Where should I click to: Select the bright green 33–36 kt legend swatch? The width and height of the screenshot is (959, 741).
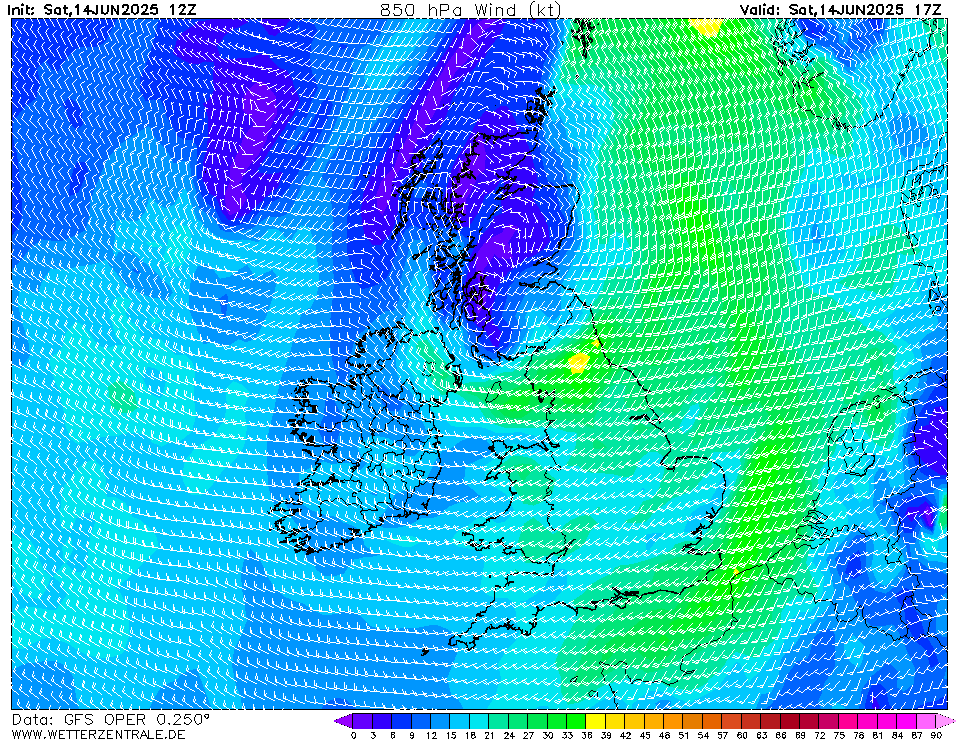pos(576,721)
